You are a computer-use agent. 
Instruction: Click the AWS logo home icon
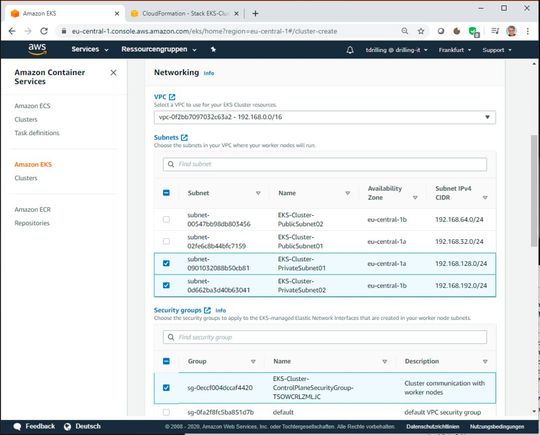(x=37, y=49)
